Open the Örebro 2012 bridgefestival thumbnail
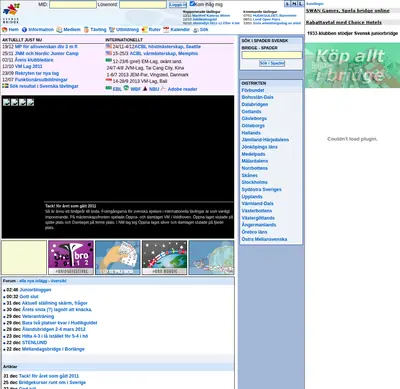This screenshot has width=400, height=389. coord(71,257)
